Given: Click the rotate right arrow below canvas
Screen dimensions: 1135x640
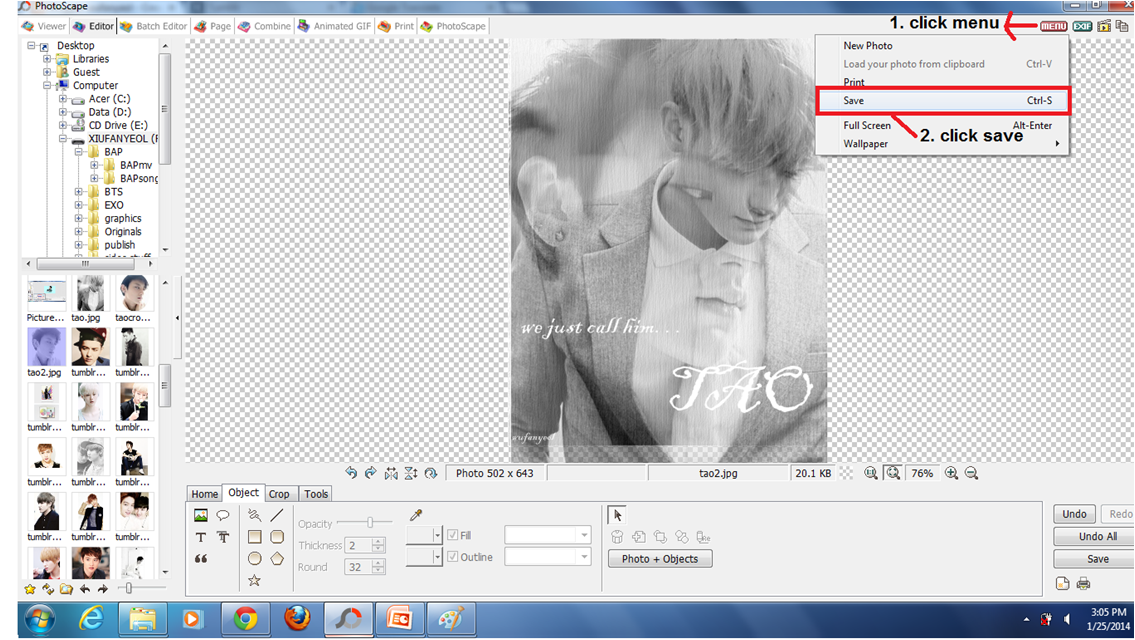Looking at the screenshot, I should pos(371,473).
